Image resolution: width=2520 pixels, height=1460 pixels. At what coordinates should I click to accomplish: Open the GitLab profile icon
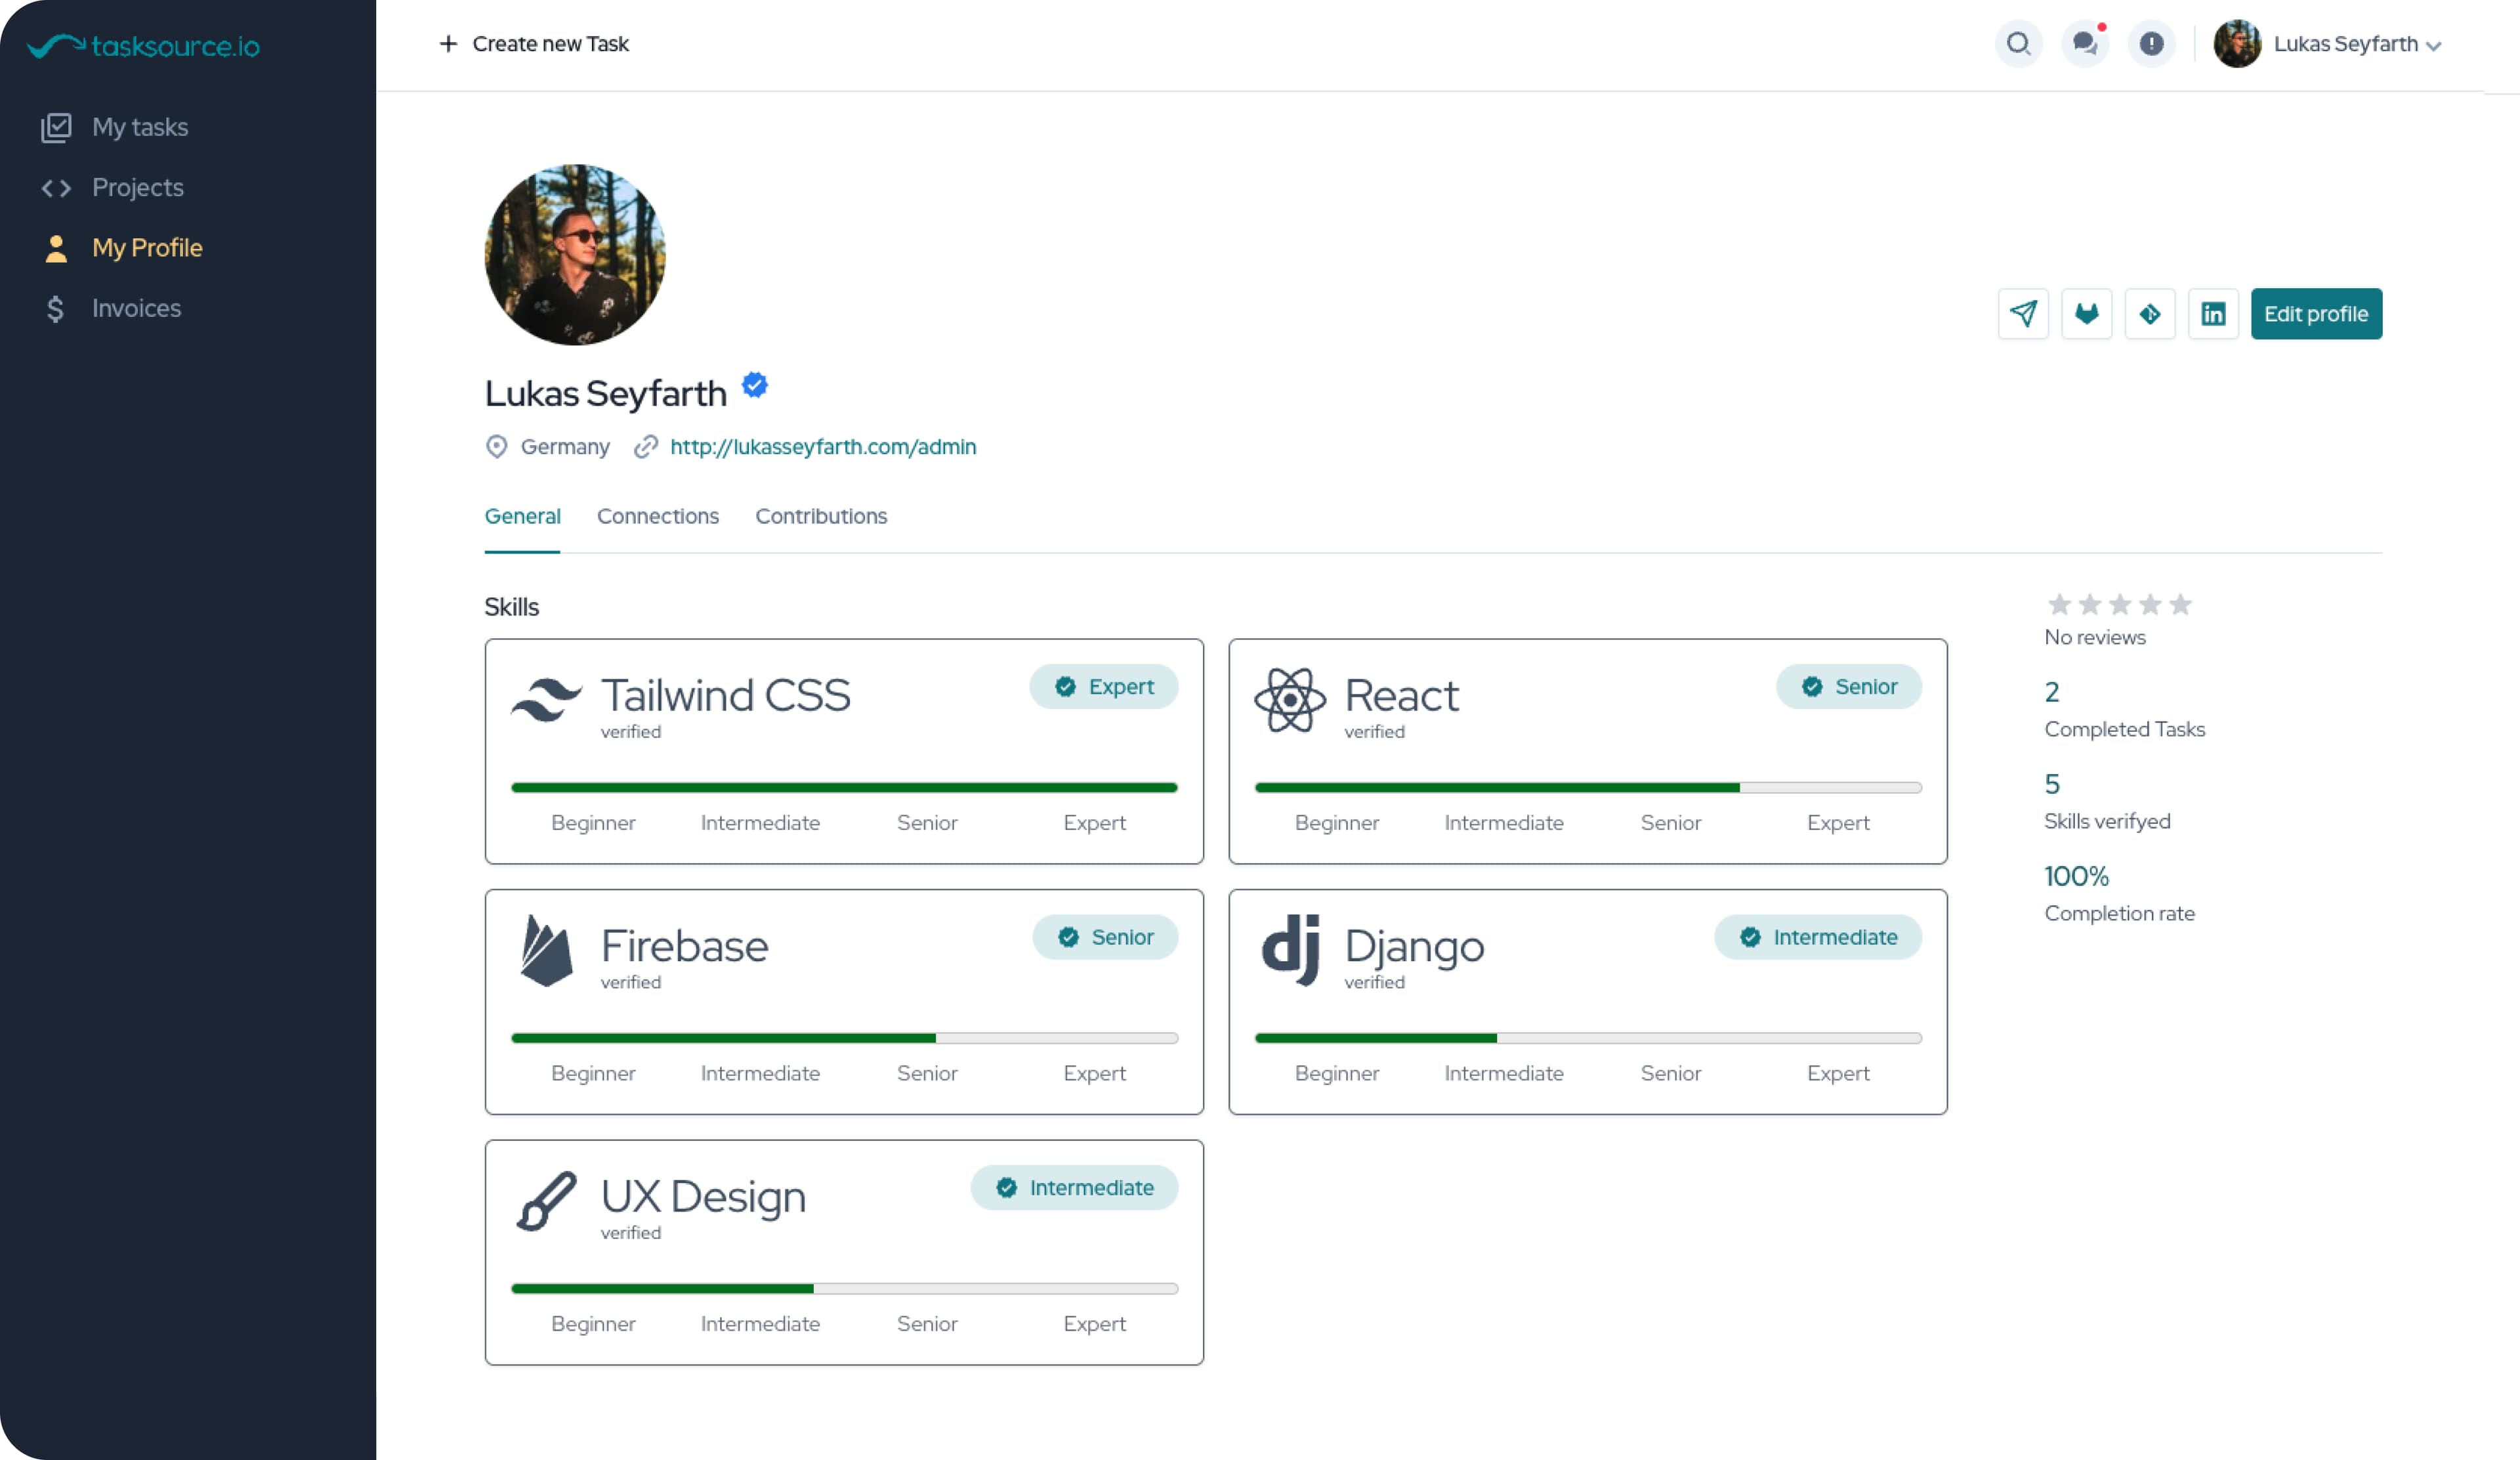click(x=2086, y=314)
